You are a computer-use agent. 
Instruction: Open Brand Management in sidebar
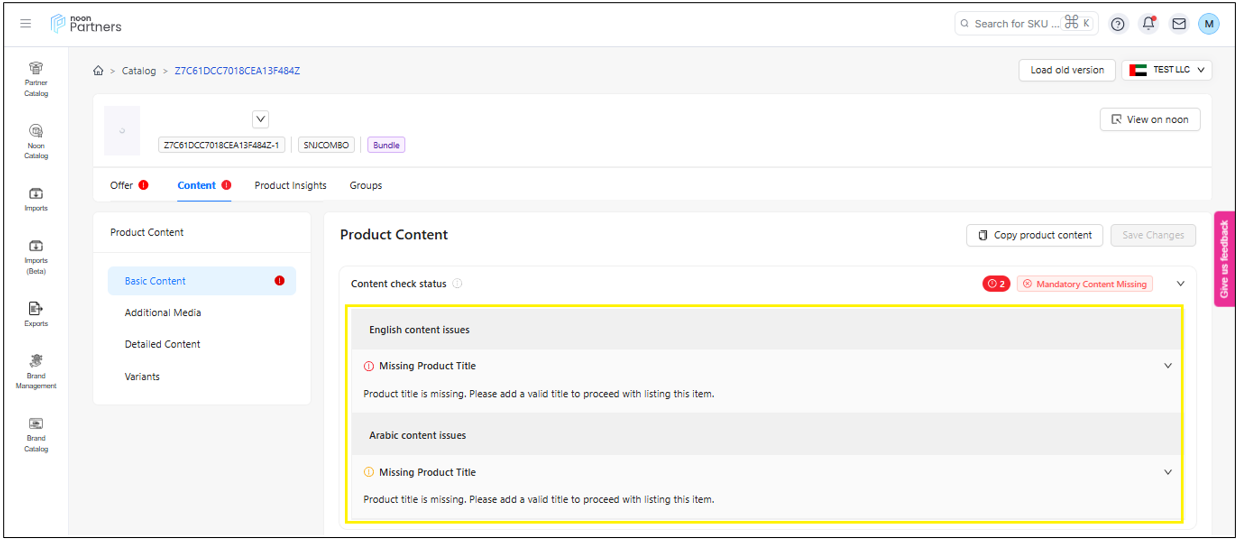(x=36, y=370)
